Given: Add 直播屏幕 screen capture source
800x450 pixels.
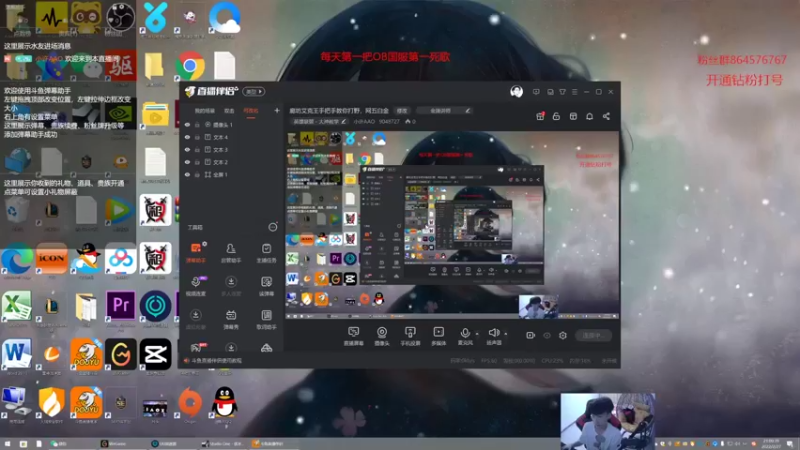Looking at the screenshot, I should [x=353, y=336].
